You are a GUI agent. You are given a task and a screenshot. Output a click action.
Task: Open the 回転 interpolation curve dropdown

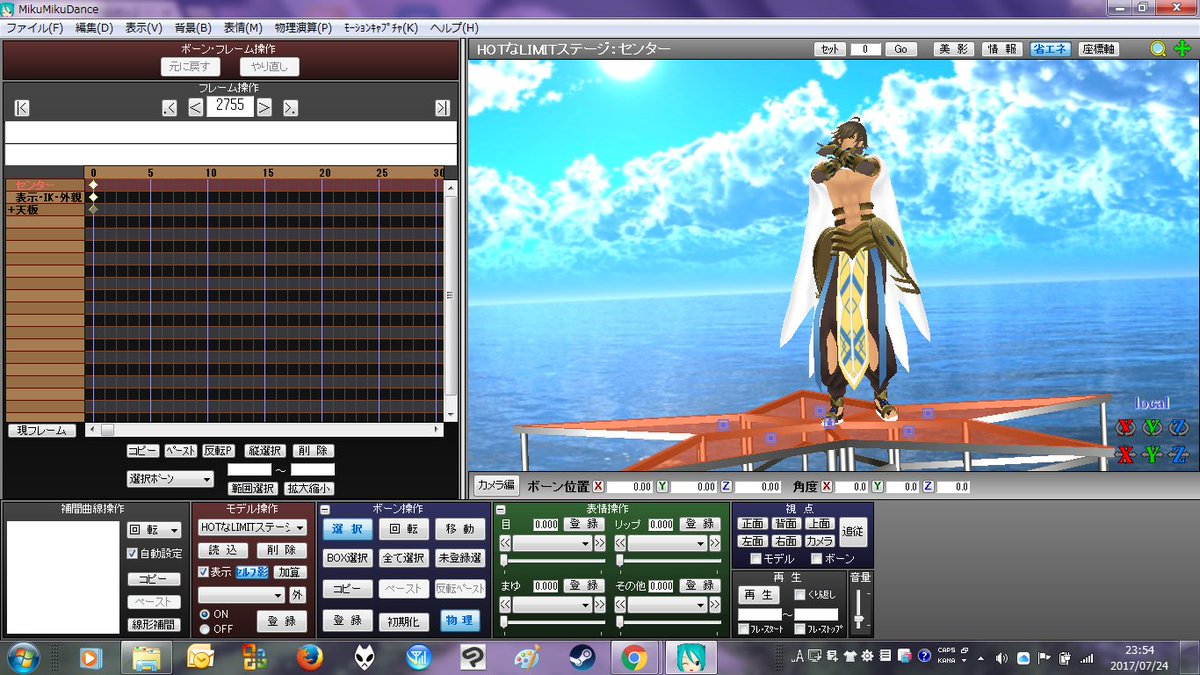(154, 530)
